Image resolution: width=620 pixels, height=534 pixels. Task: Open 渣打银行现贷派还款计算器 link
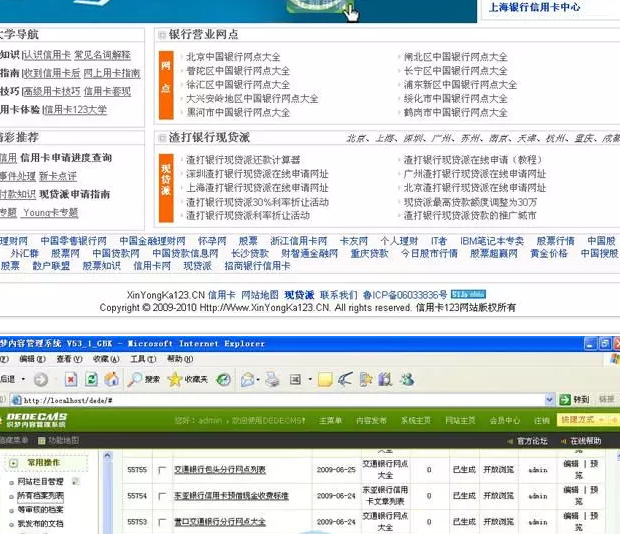(x=243, y=160)
